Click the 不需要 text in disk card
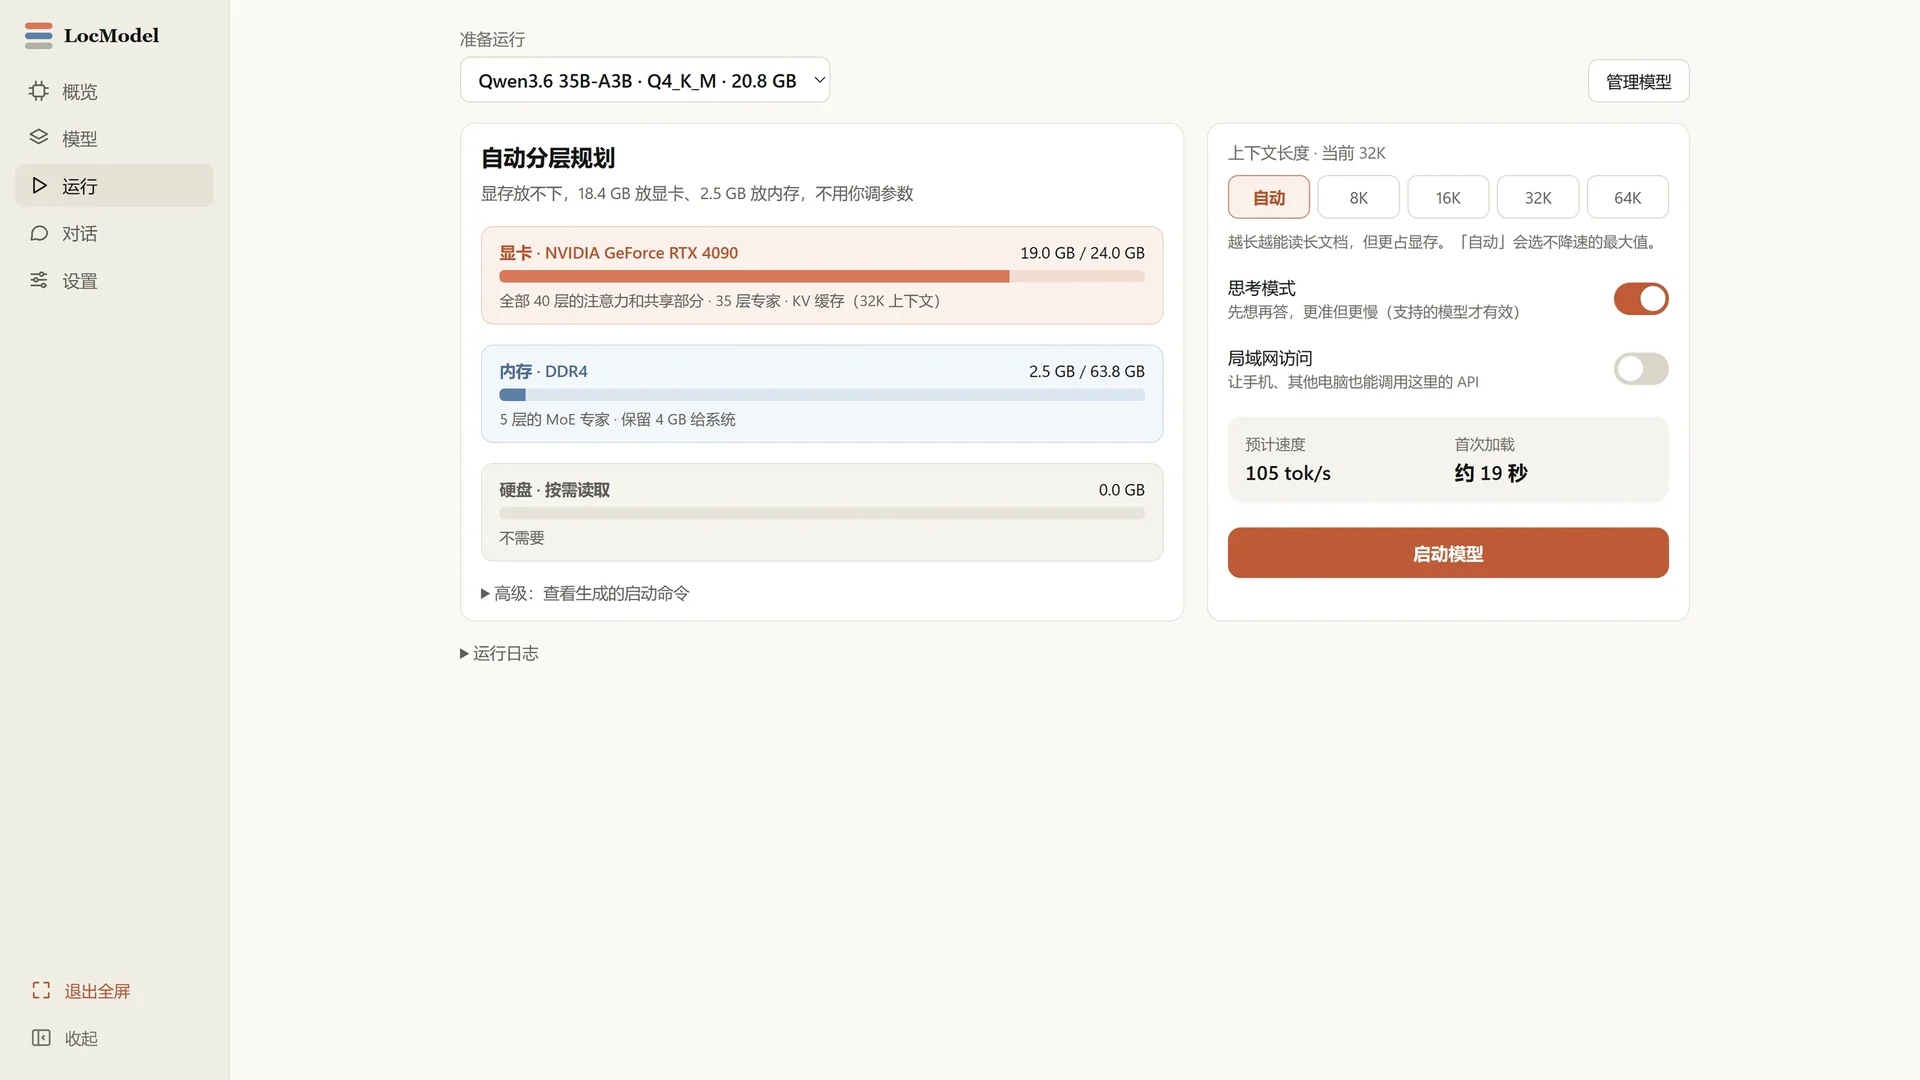Screen dimensions: 1920x1080 coord(522,538)
